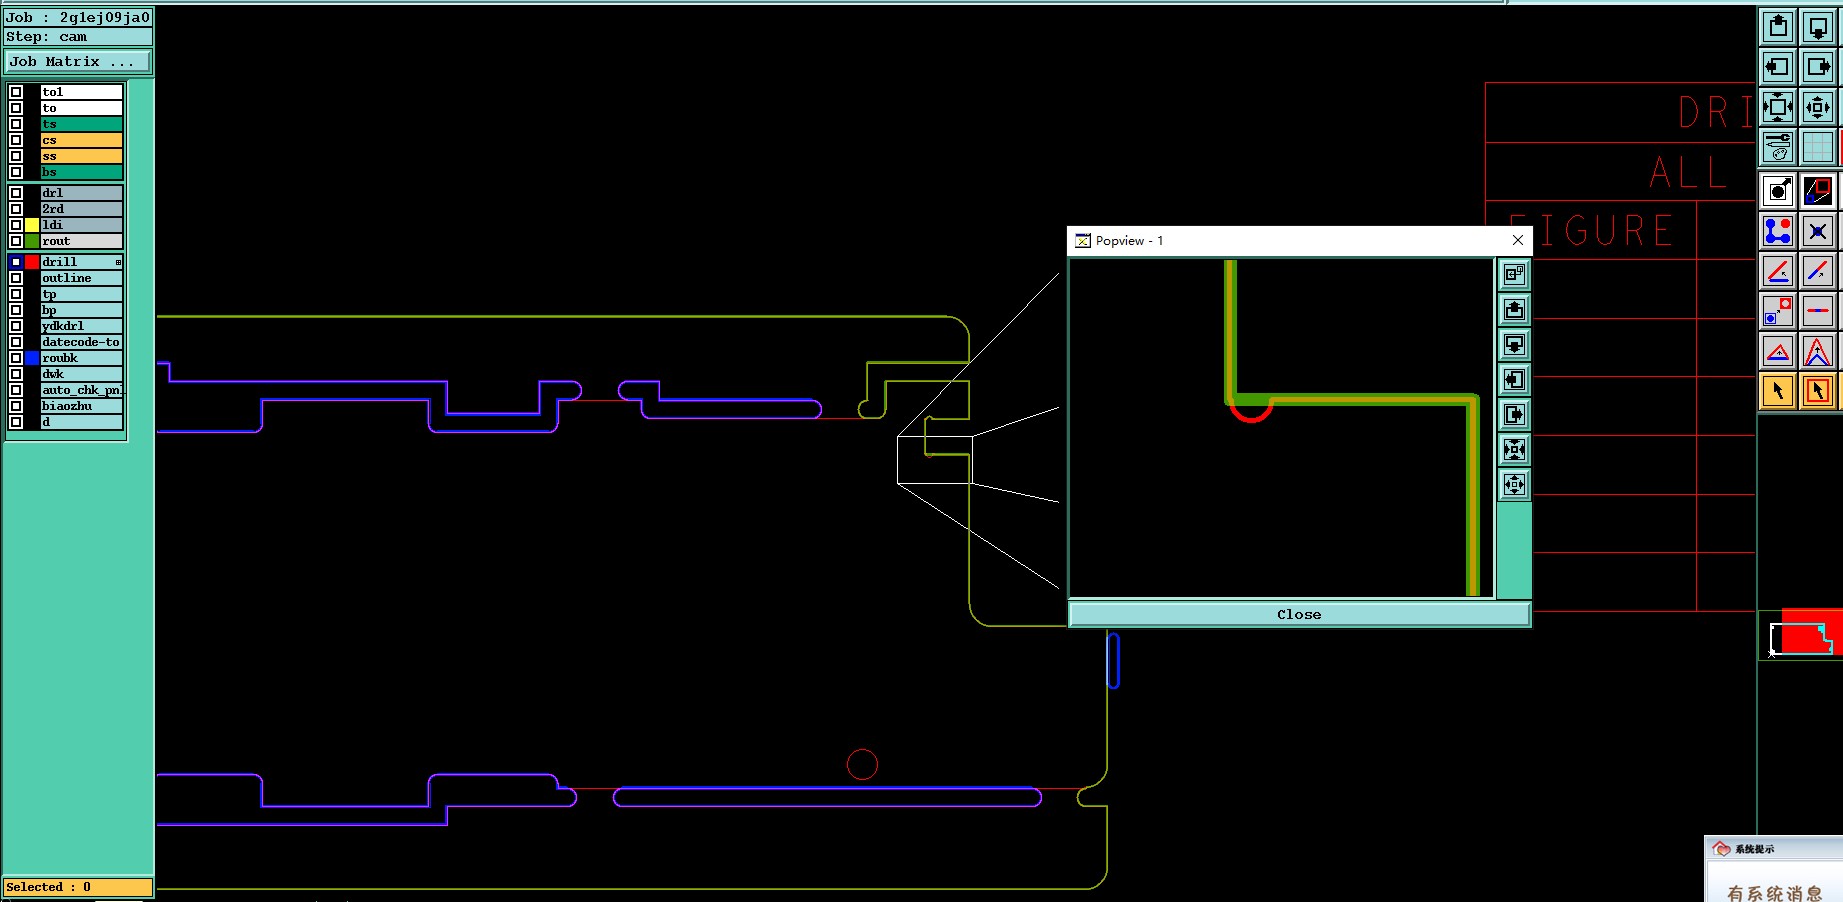Viewport: 1843px width, 902px height.
Task: Expand the small marker on drill layer row
Action: click(118, 262)
